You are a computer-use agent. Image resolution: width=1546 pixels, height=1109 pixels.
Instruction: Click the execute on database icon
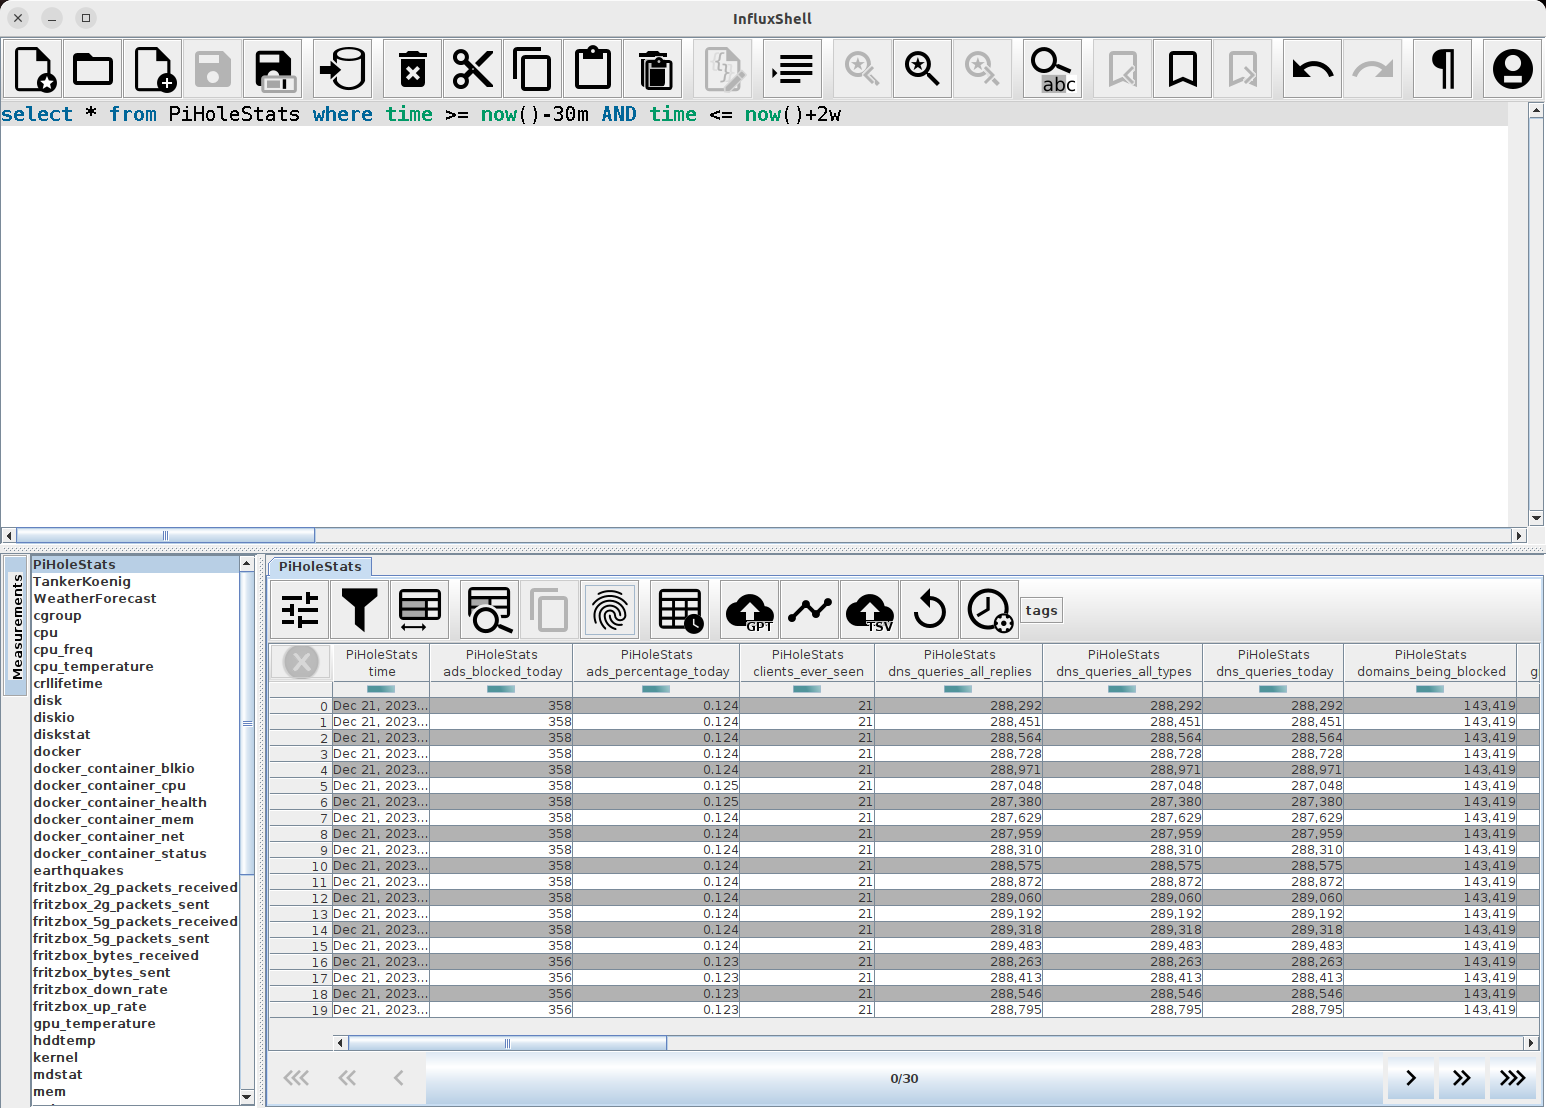point(343,69)
